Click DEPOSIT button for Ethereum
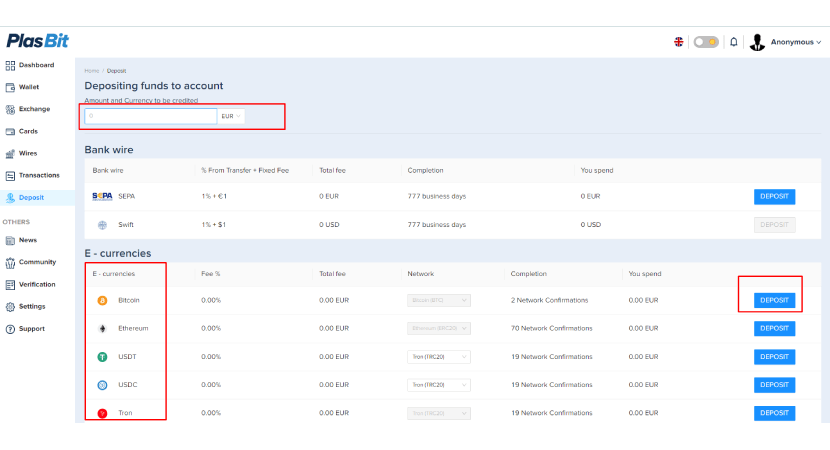 774,328
